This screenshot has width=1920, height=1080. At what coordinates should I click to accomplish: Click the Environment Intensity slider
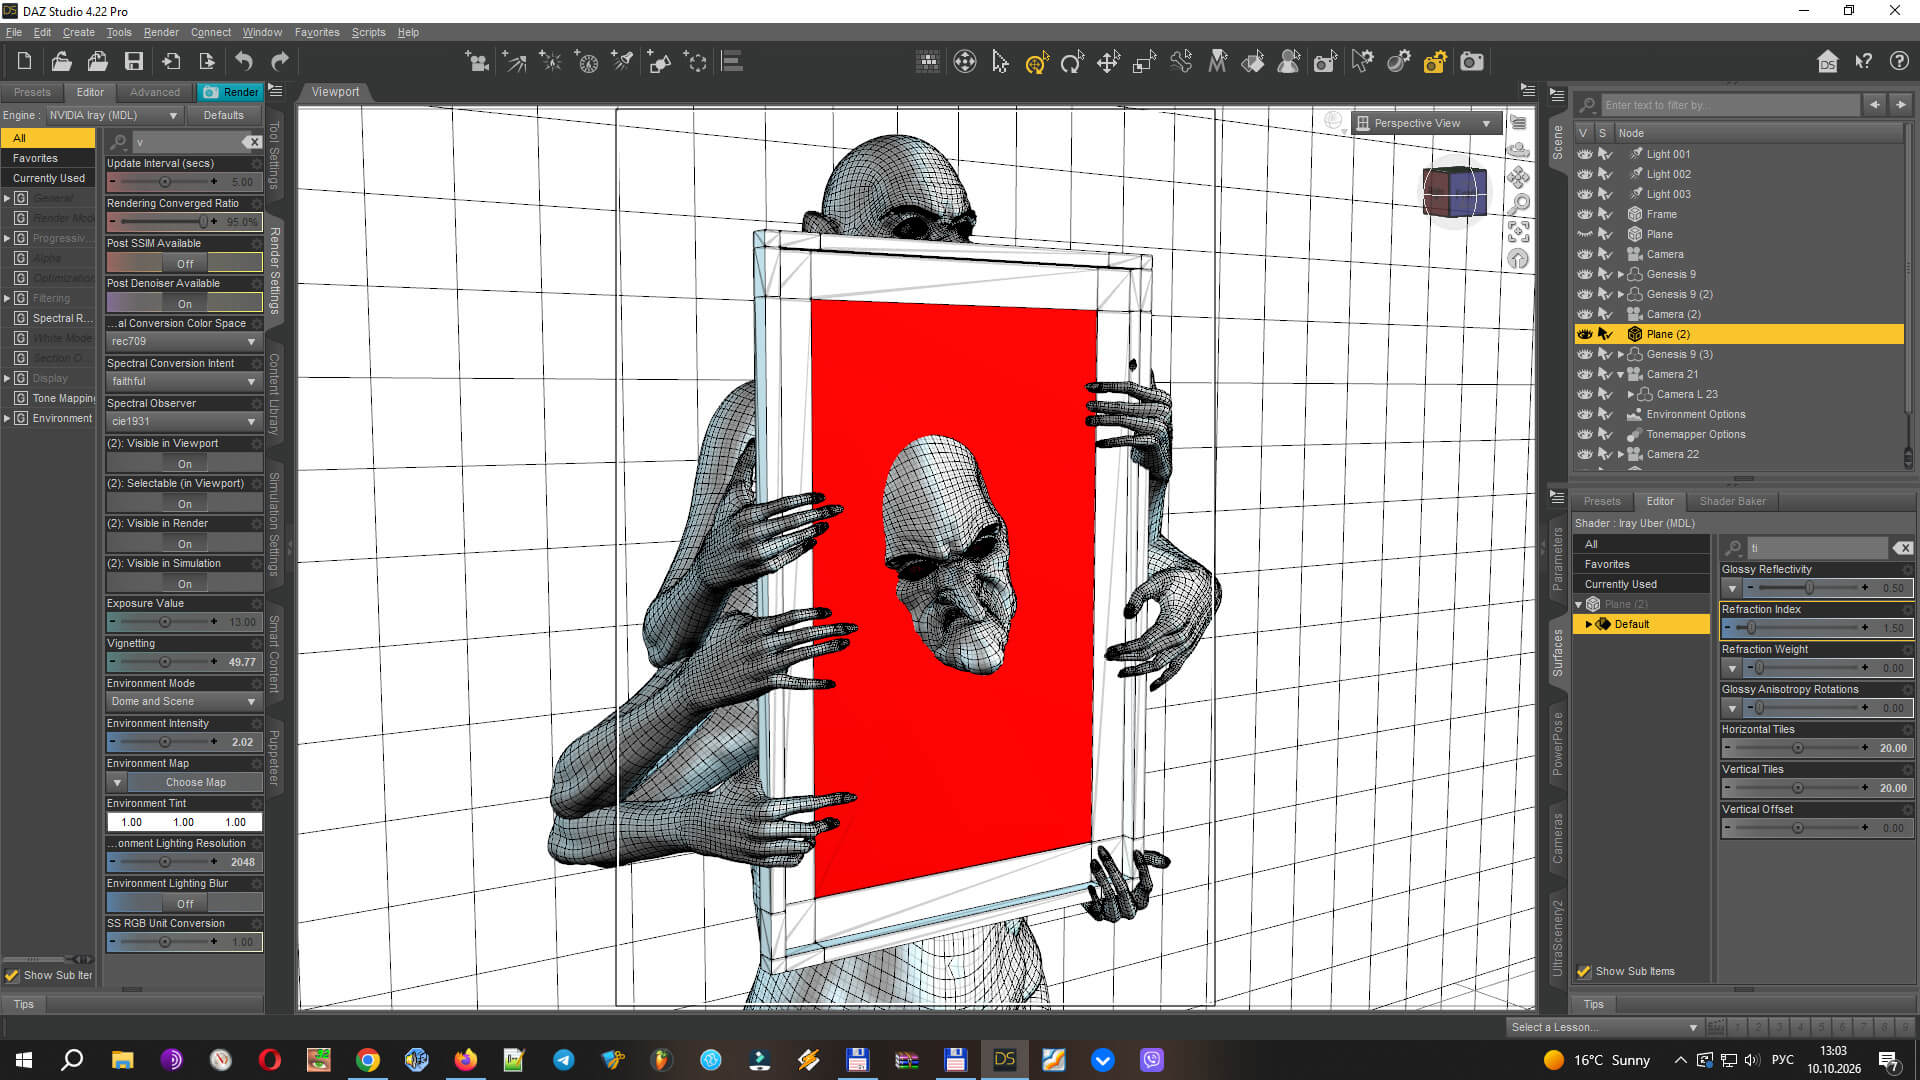tap(165, 742)
